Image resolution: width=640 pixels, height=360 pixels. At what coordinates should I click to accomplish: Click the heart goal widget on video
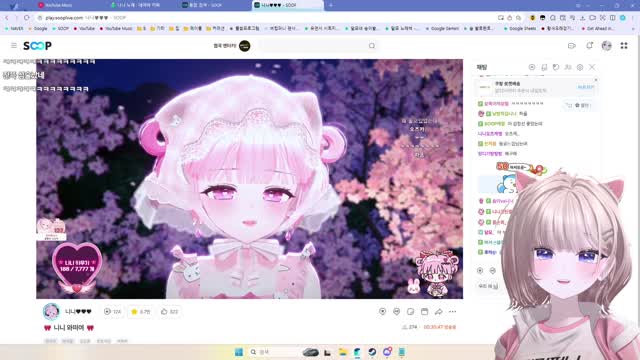click(77, 268)
